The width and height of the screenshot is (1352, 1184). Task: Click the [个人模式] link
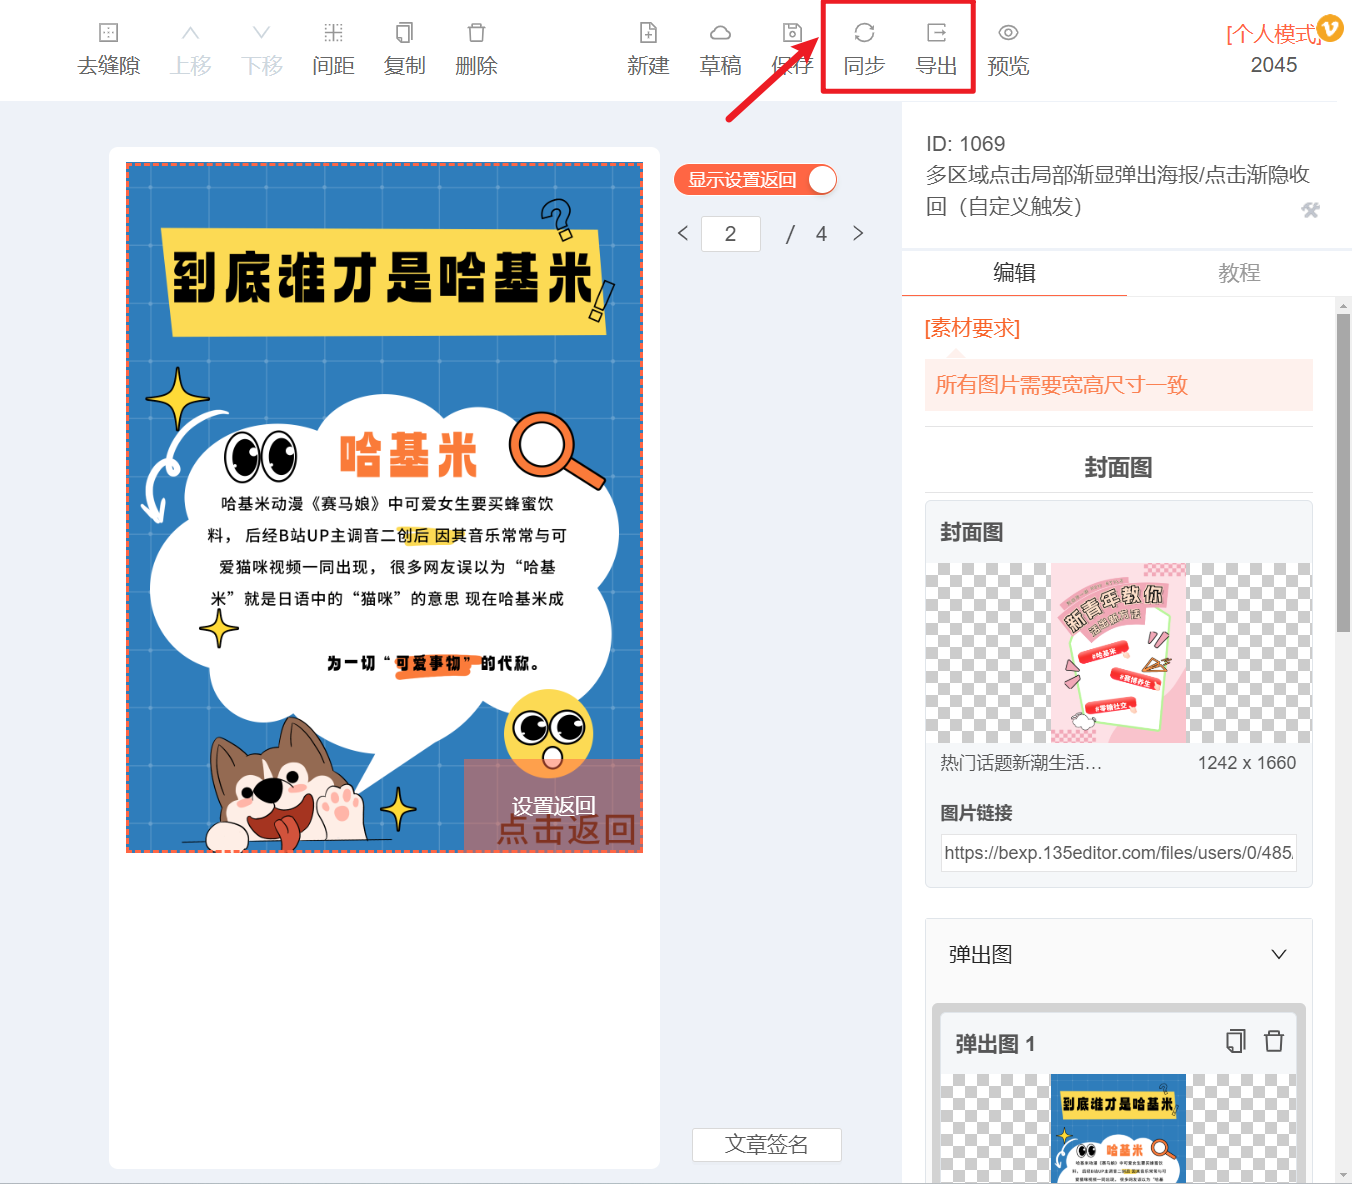click(1272, 35)
